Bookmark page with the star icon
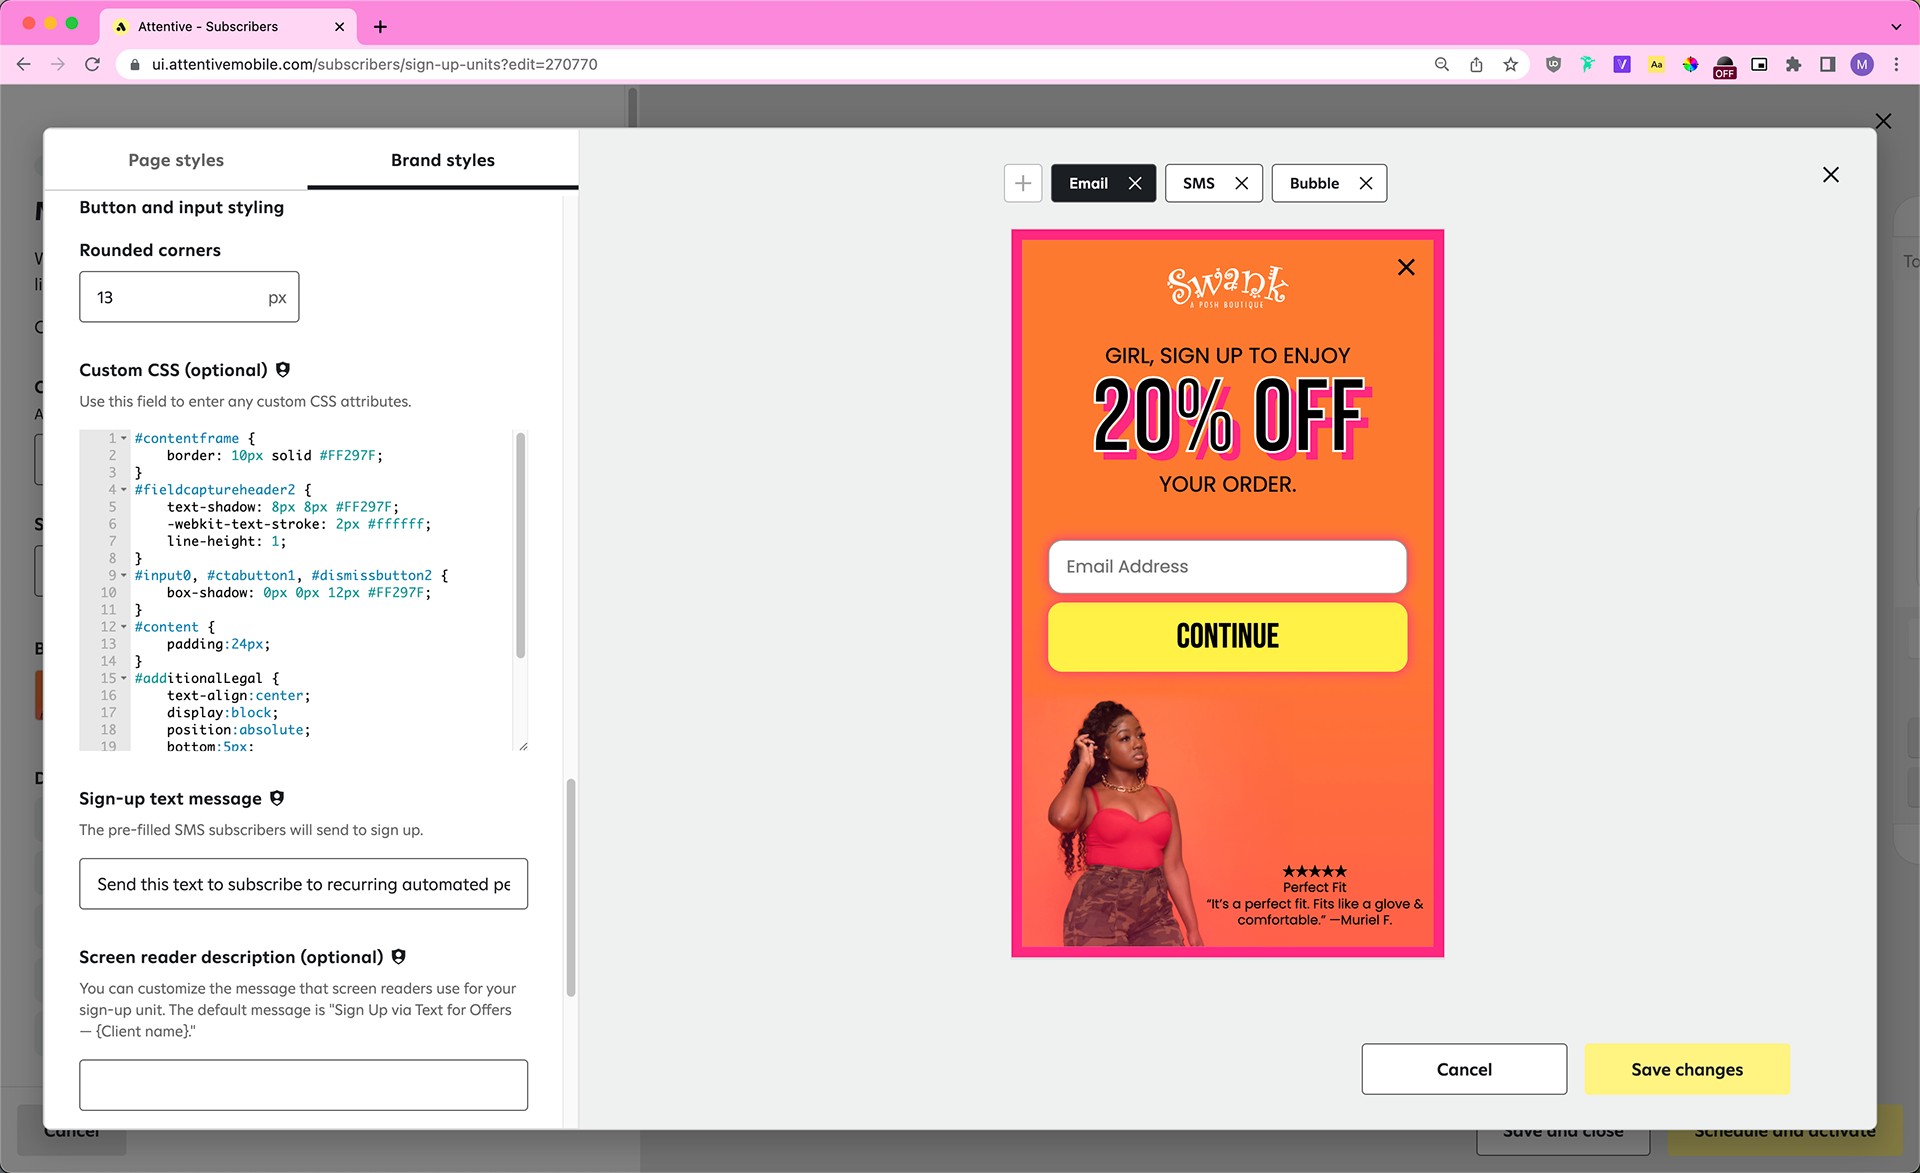1920x1173 pixels. click(1510, 64)
